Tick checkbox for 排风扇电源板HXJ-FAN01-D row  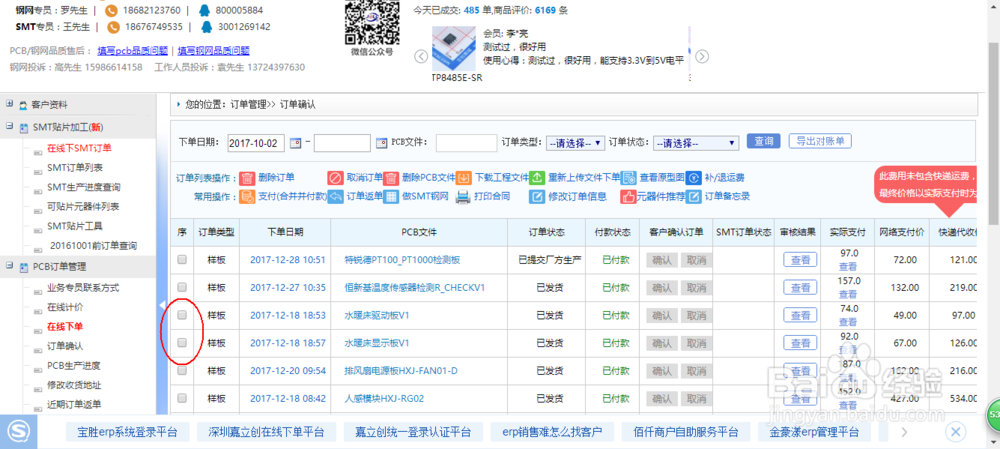tap(182, 371)
